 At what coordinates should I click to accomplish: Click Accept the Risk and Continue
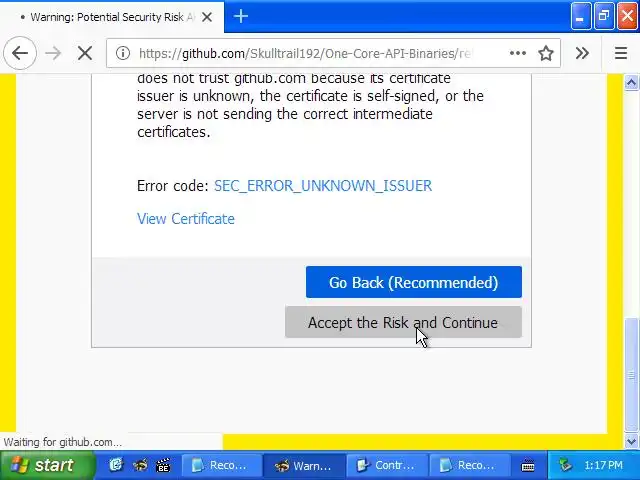(403, 322)
